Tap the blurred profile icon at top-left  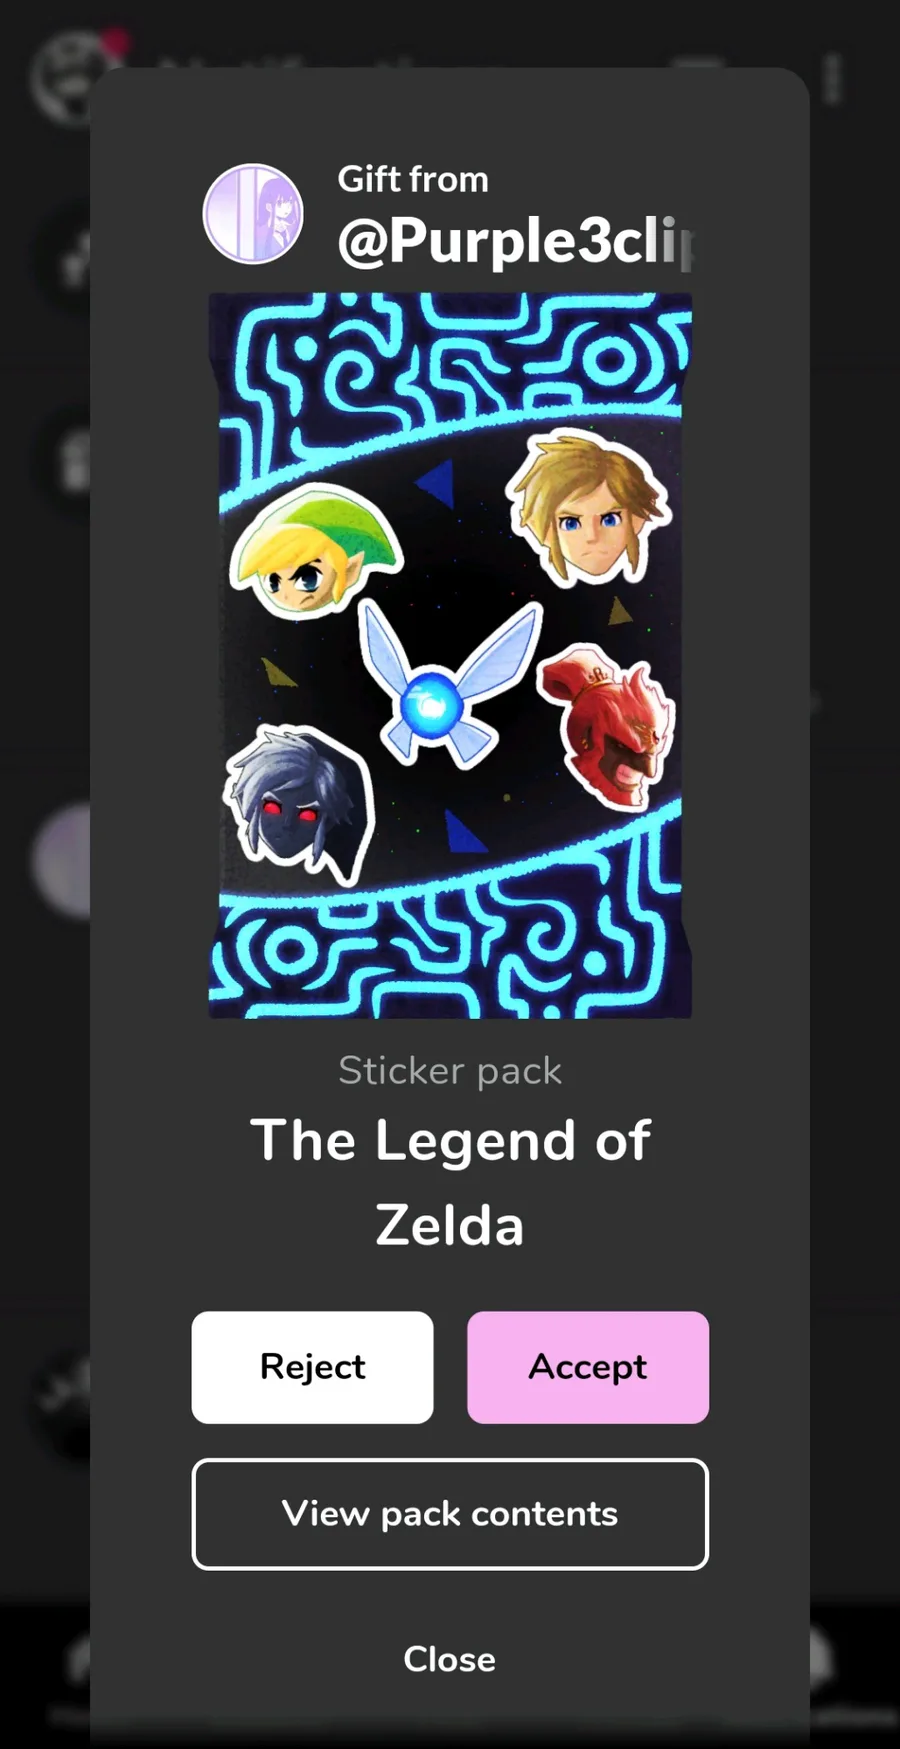click(65, 78)
